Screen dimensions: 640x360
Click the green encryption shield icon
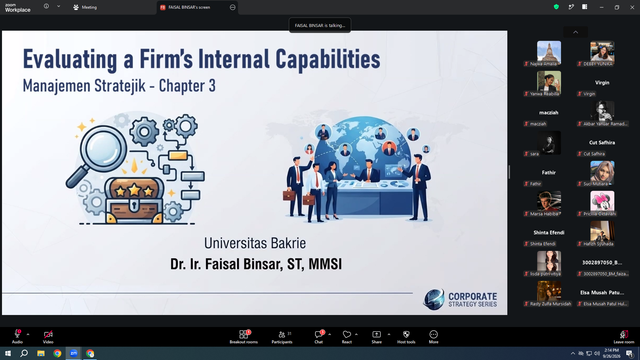click(556, 7)
